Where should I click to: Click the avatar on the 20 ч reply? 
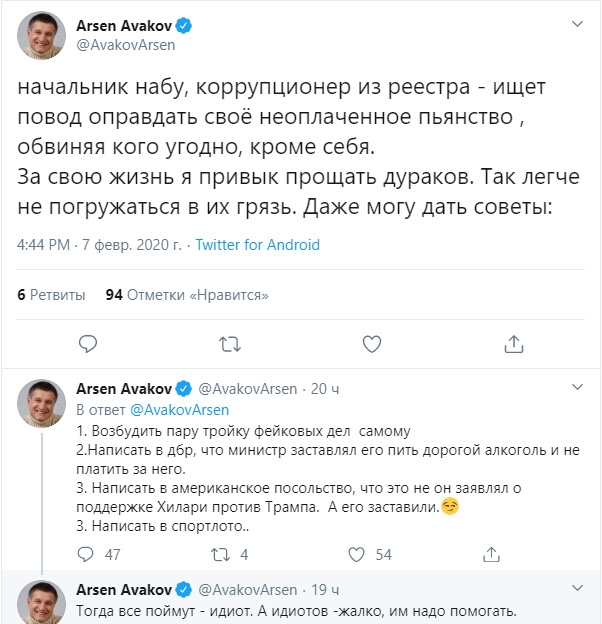(42, 405)
